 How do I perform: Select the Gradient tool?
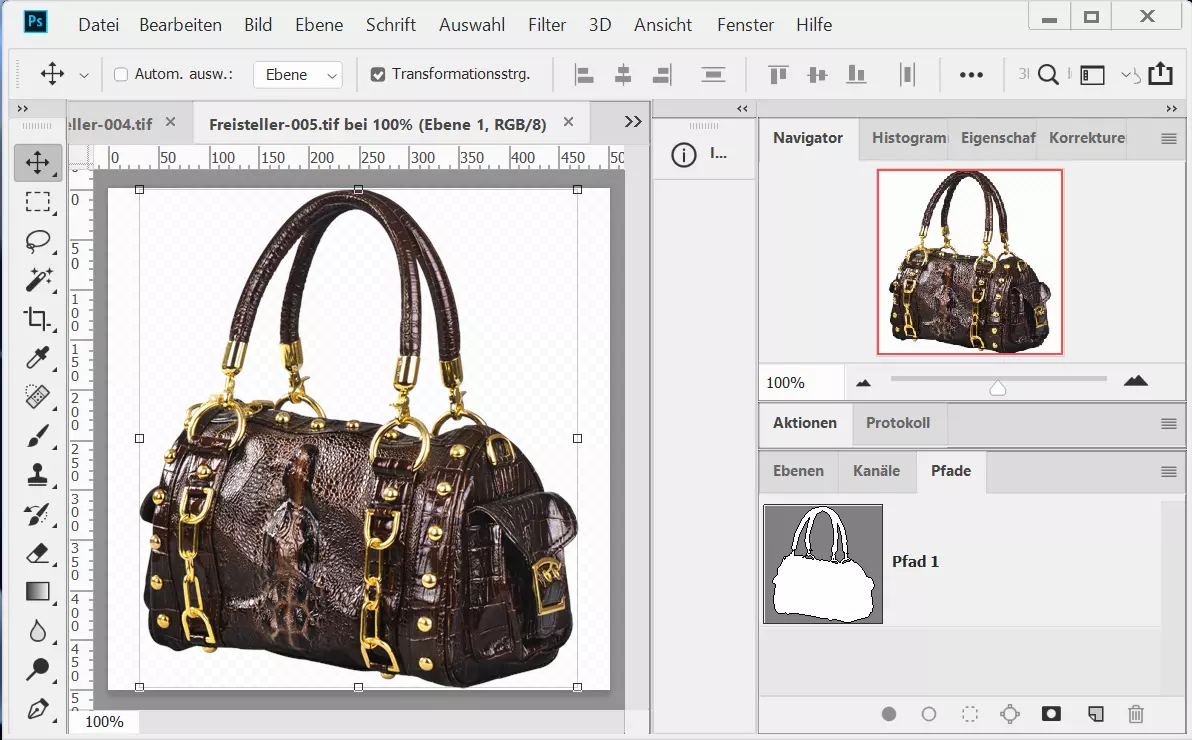[38, 592]
